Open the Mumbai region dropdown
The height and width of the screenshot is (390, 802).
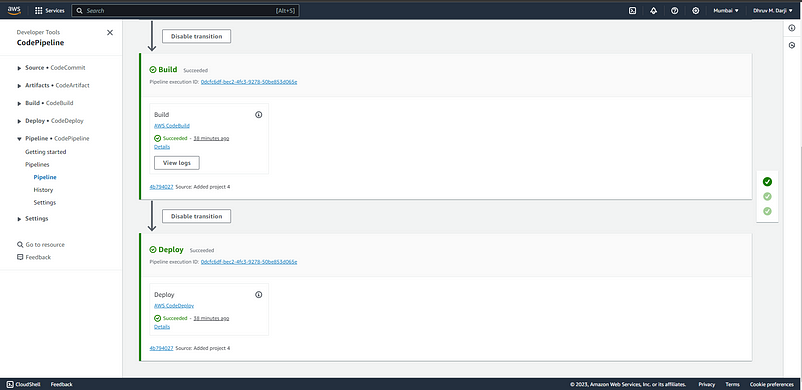click(726, 10)
